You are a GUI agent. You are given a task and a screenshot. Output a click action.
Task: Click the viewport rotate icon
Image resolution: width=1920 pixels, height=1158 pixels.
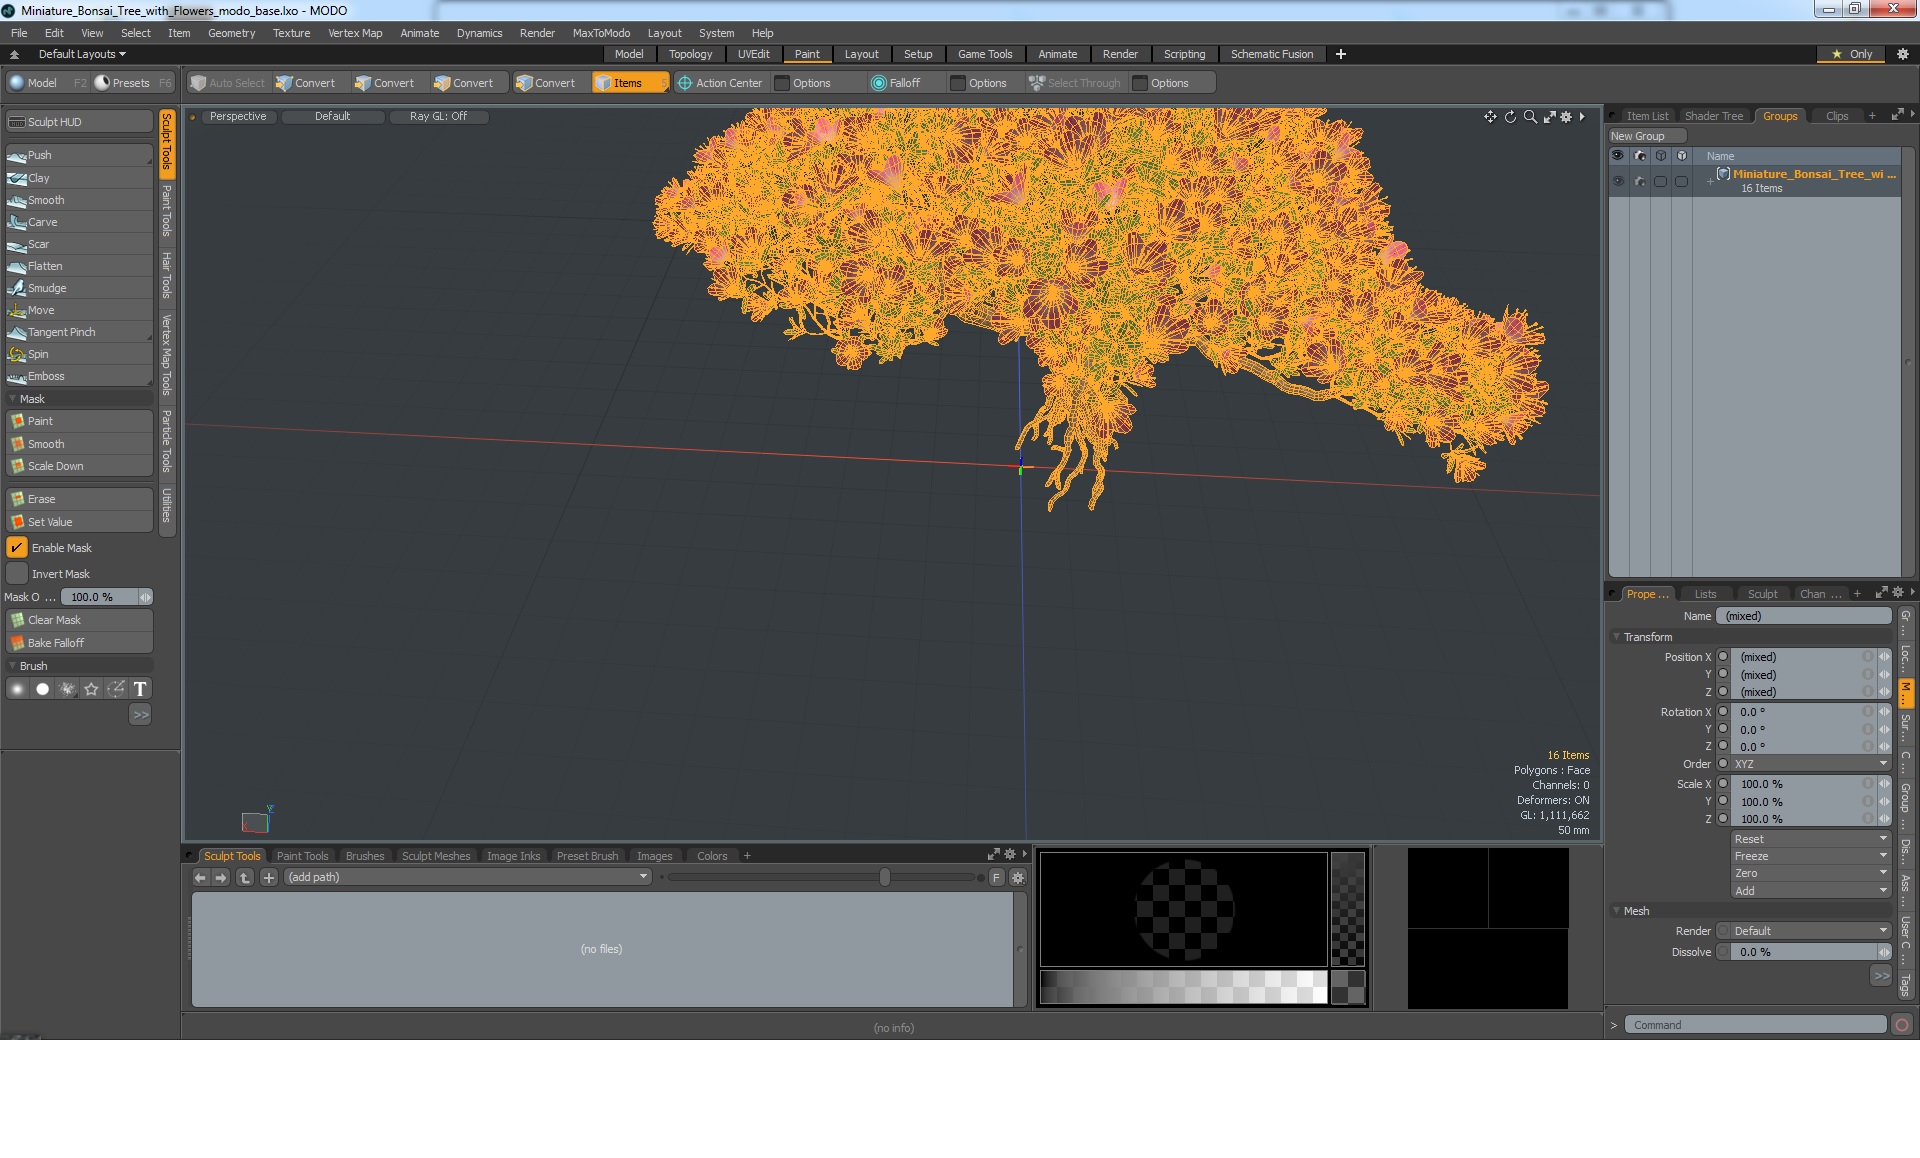click(x=1510, y=117)
